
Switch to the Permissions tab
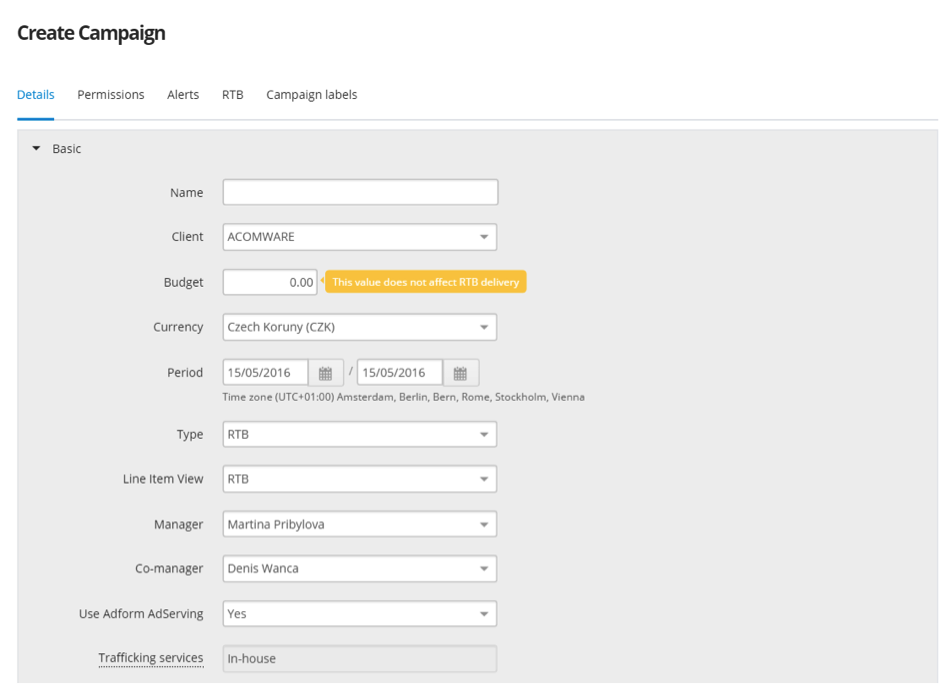[111, 95]
